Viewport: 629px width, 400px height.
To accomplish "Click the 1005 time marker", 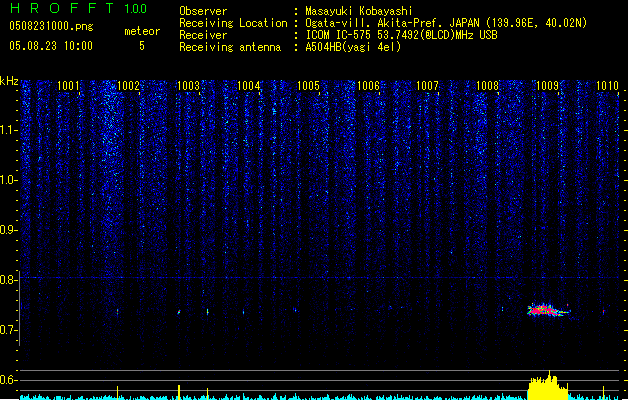I will click(308, 85).
